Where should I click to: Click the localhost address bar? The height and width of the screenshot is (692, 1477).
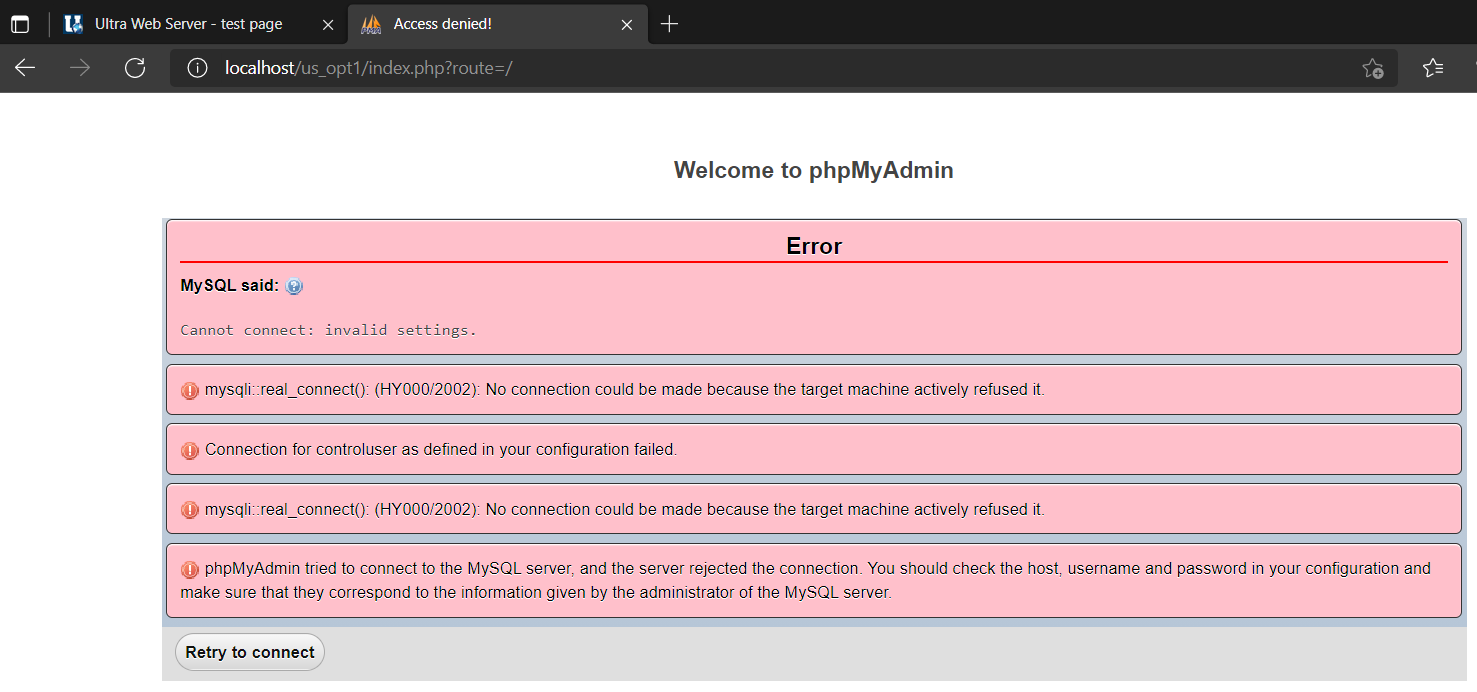tap(700, 68)
